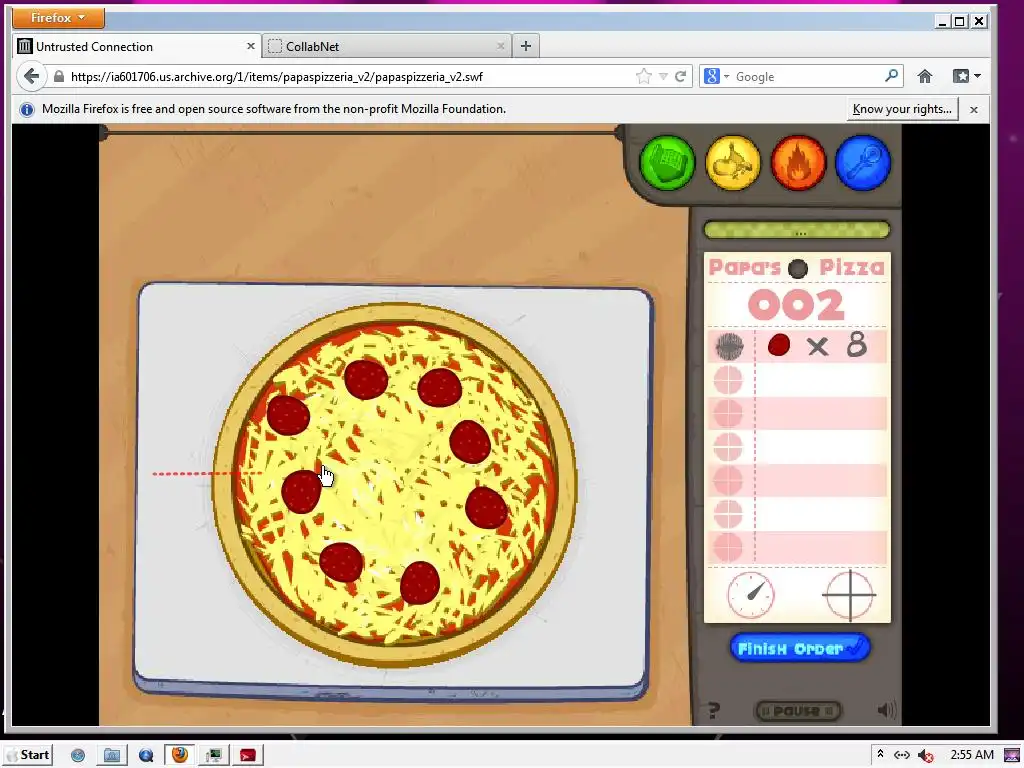
Task: Click order number 002 on ticket
Action: pyautogui.click(x=796, y=305)
